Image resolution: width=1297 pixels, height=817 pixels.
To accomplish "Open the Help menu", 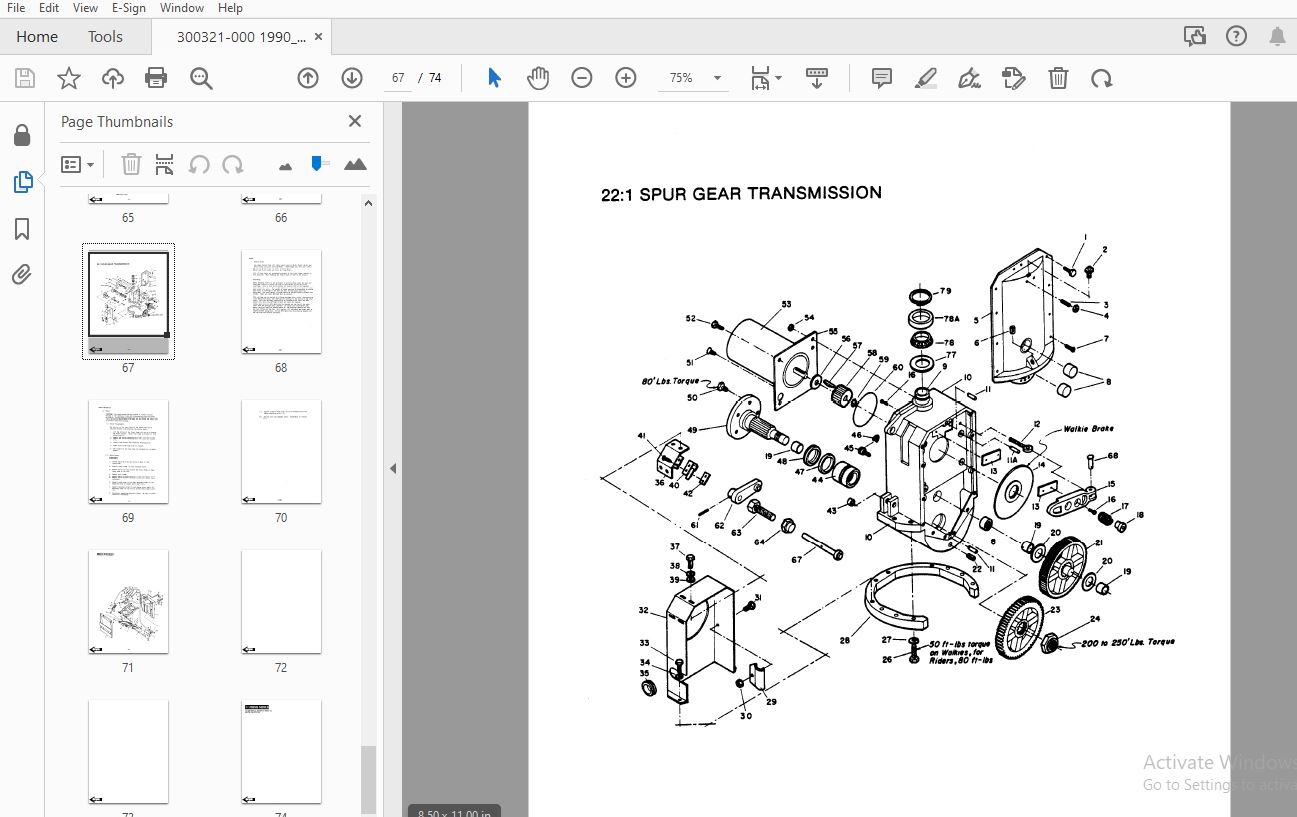I will (230, 8).
